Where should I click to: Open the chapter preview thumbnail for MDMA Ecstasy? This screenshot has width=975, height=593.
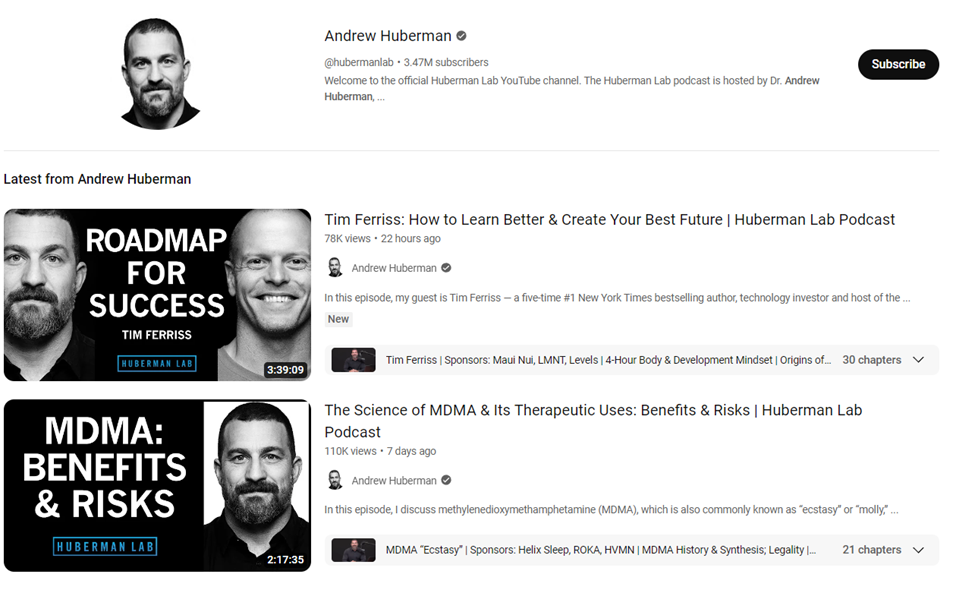(x=353, y=550)
